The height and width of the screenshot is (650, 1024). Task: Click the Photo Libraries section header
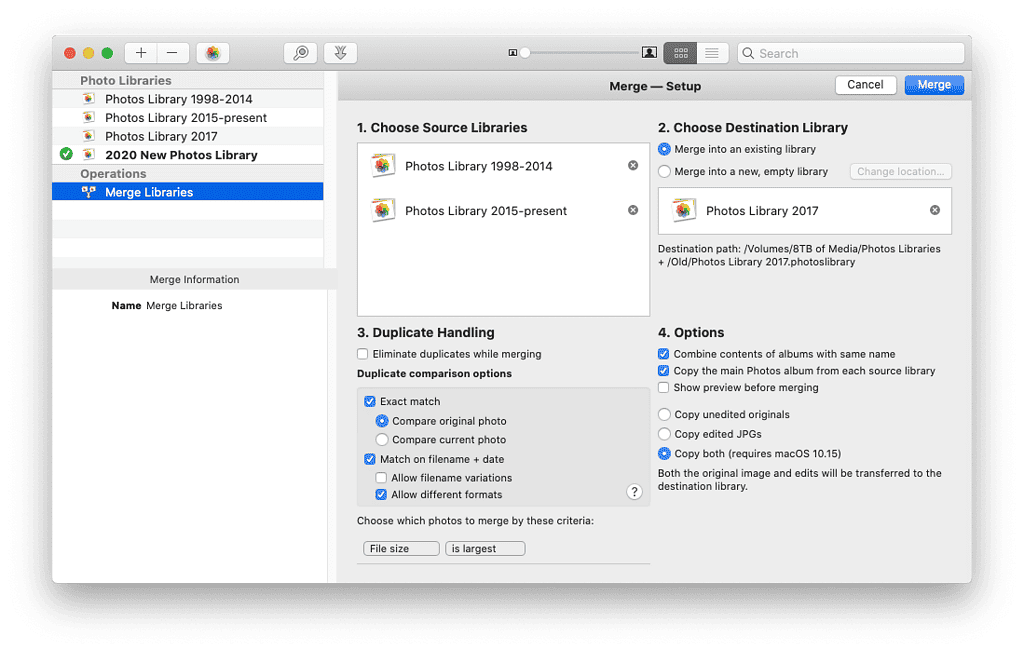click(x=126, y=80)
